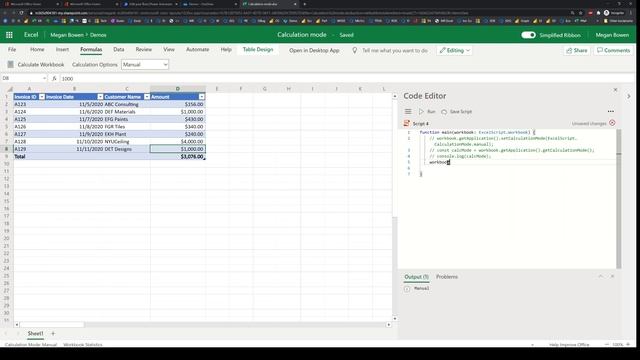Open Code Editor more options ellipsis

pos(611,111)
